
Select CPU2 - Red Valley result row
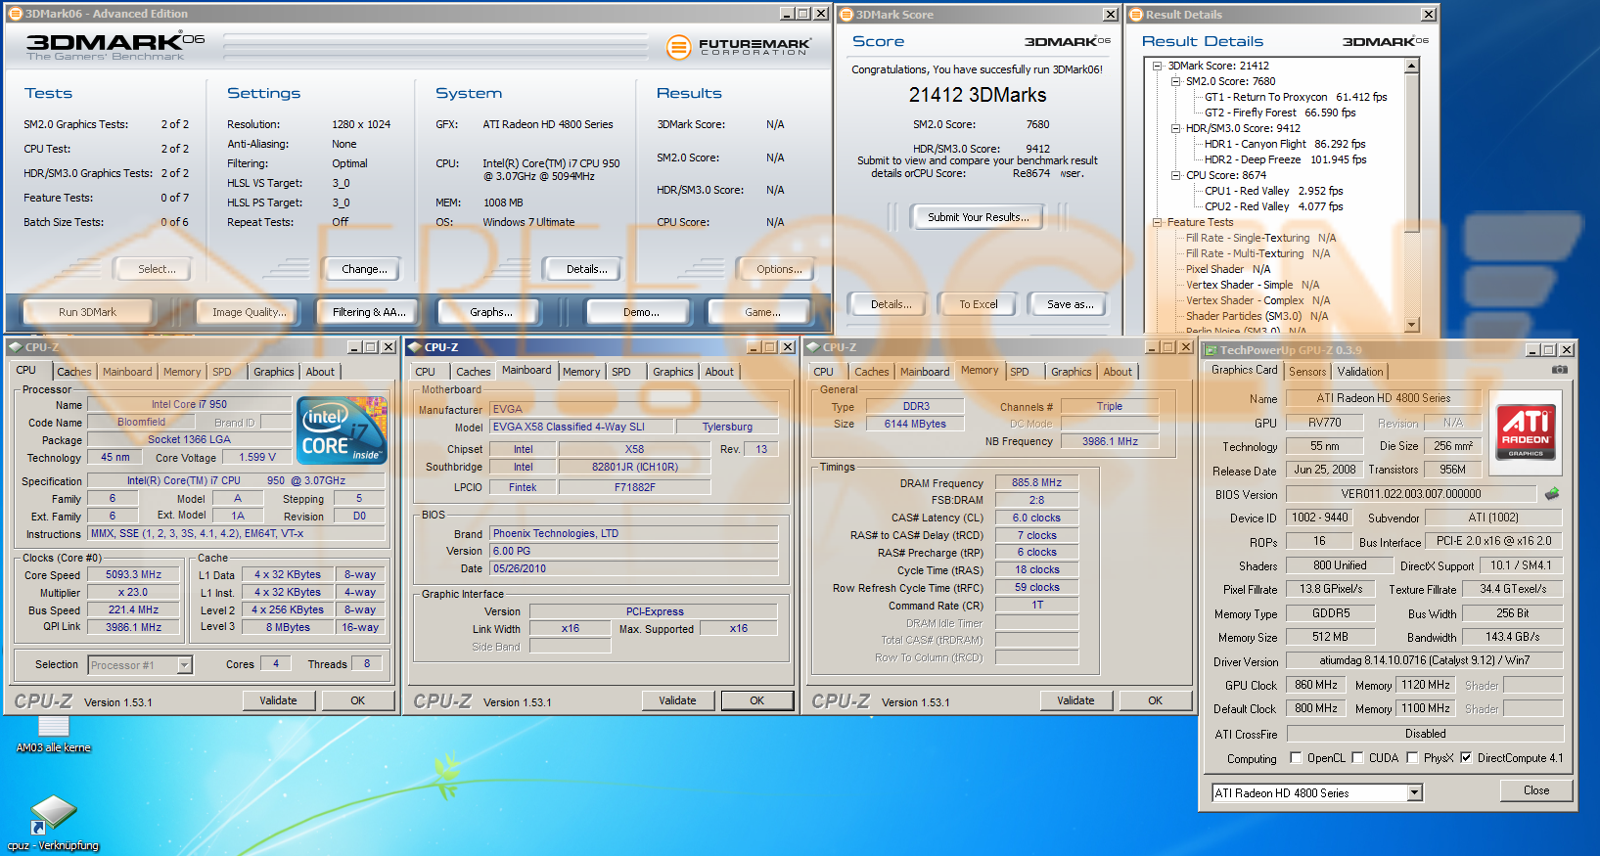tap(1273, 206)
